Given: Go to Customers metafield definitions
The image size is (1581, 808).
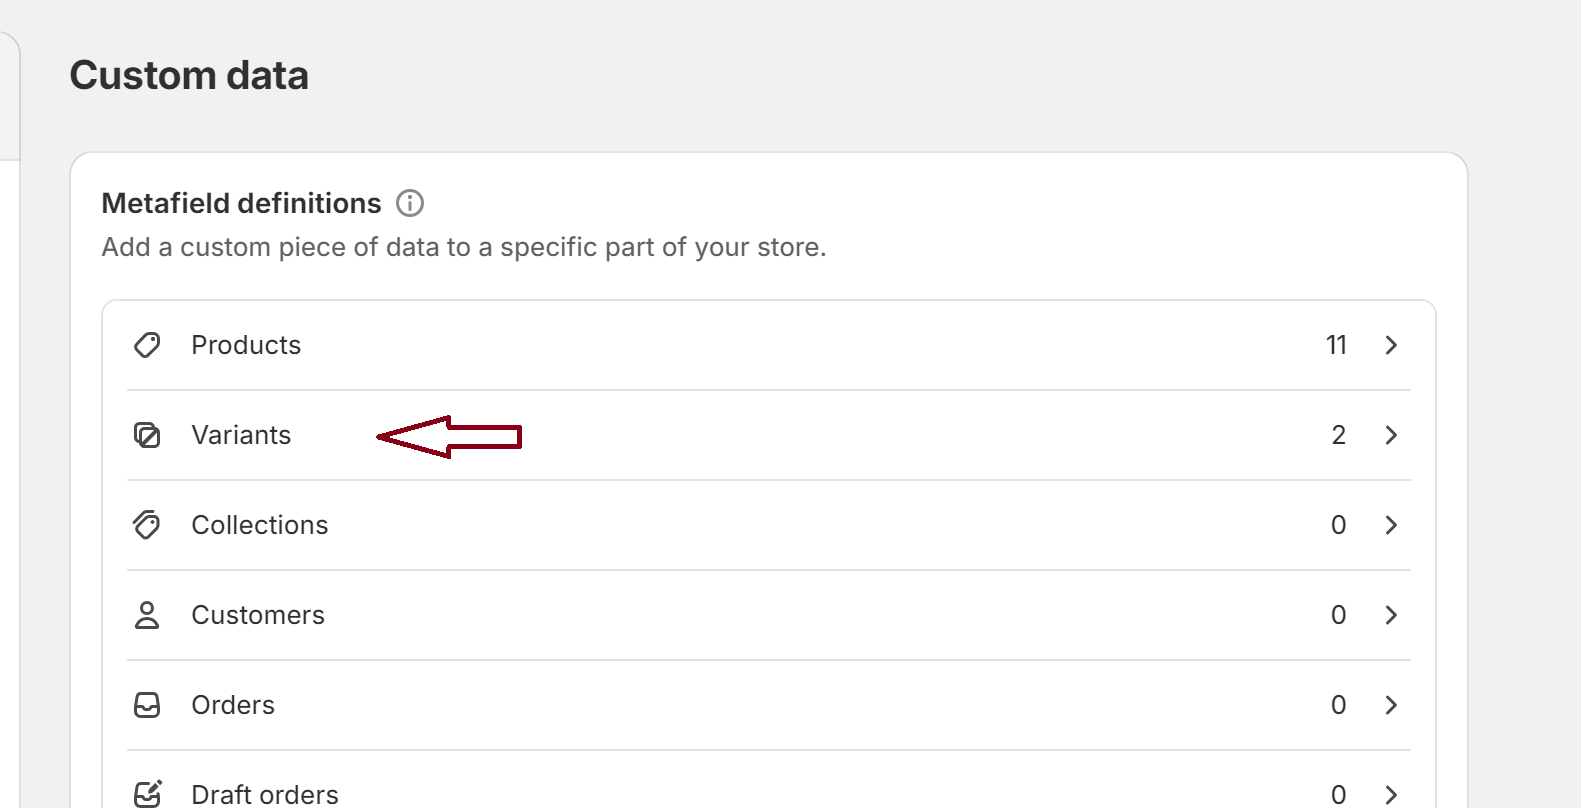Looking at the screenshot, I should tap(258, 615).
